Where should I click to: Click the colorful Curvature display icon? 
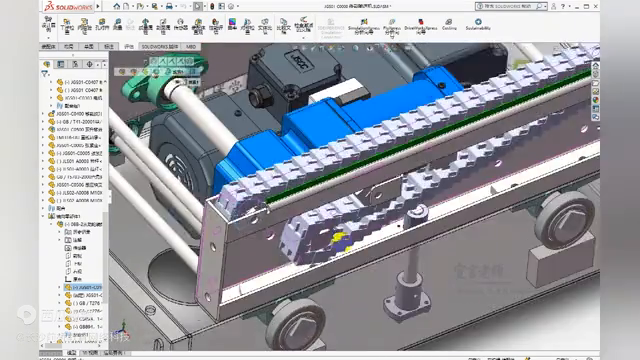click(x=232, y=24)
